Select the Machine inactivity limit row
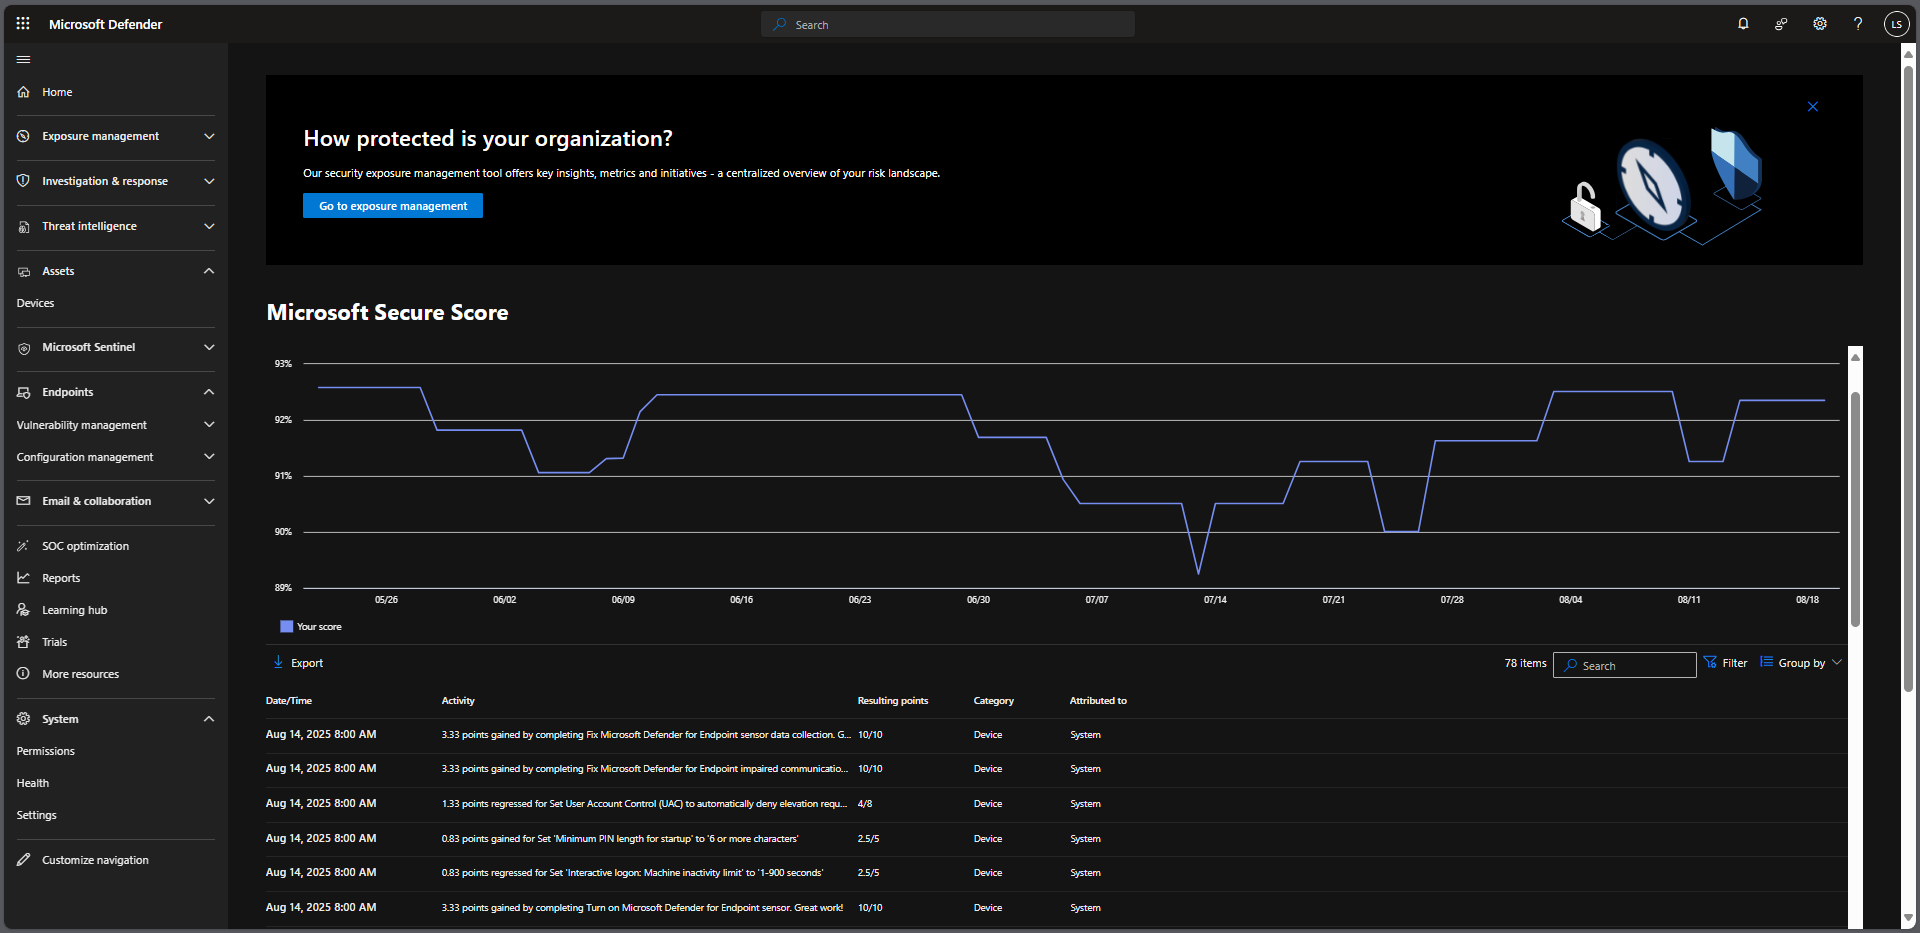 [1056, 873]
